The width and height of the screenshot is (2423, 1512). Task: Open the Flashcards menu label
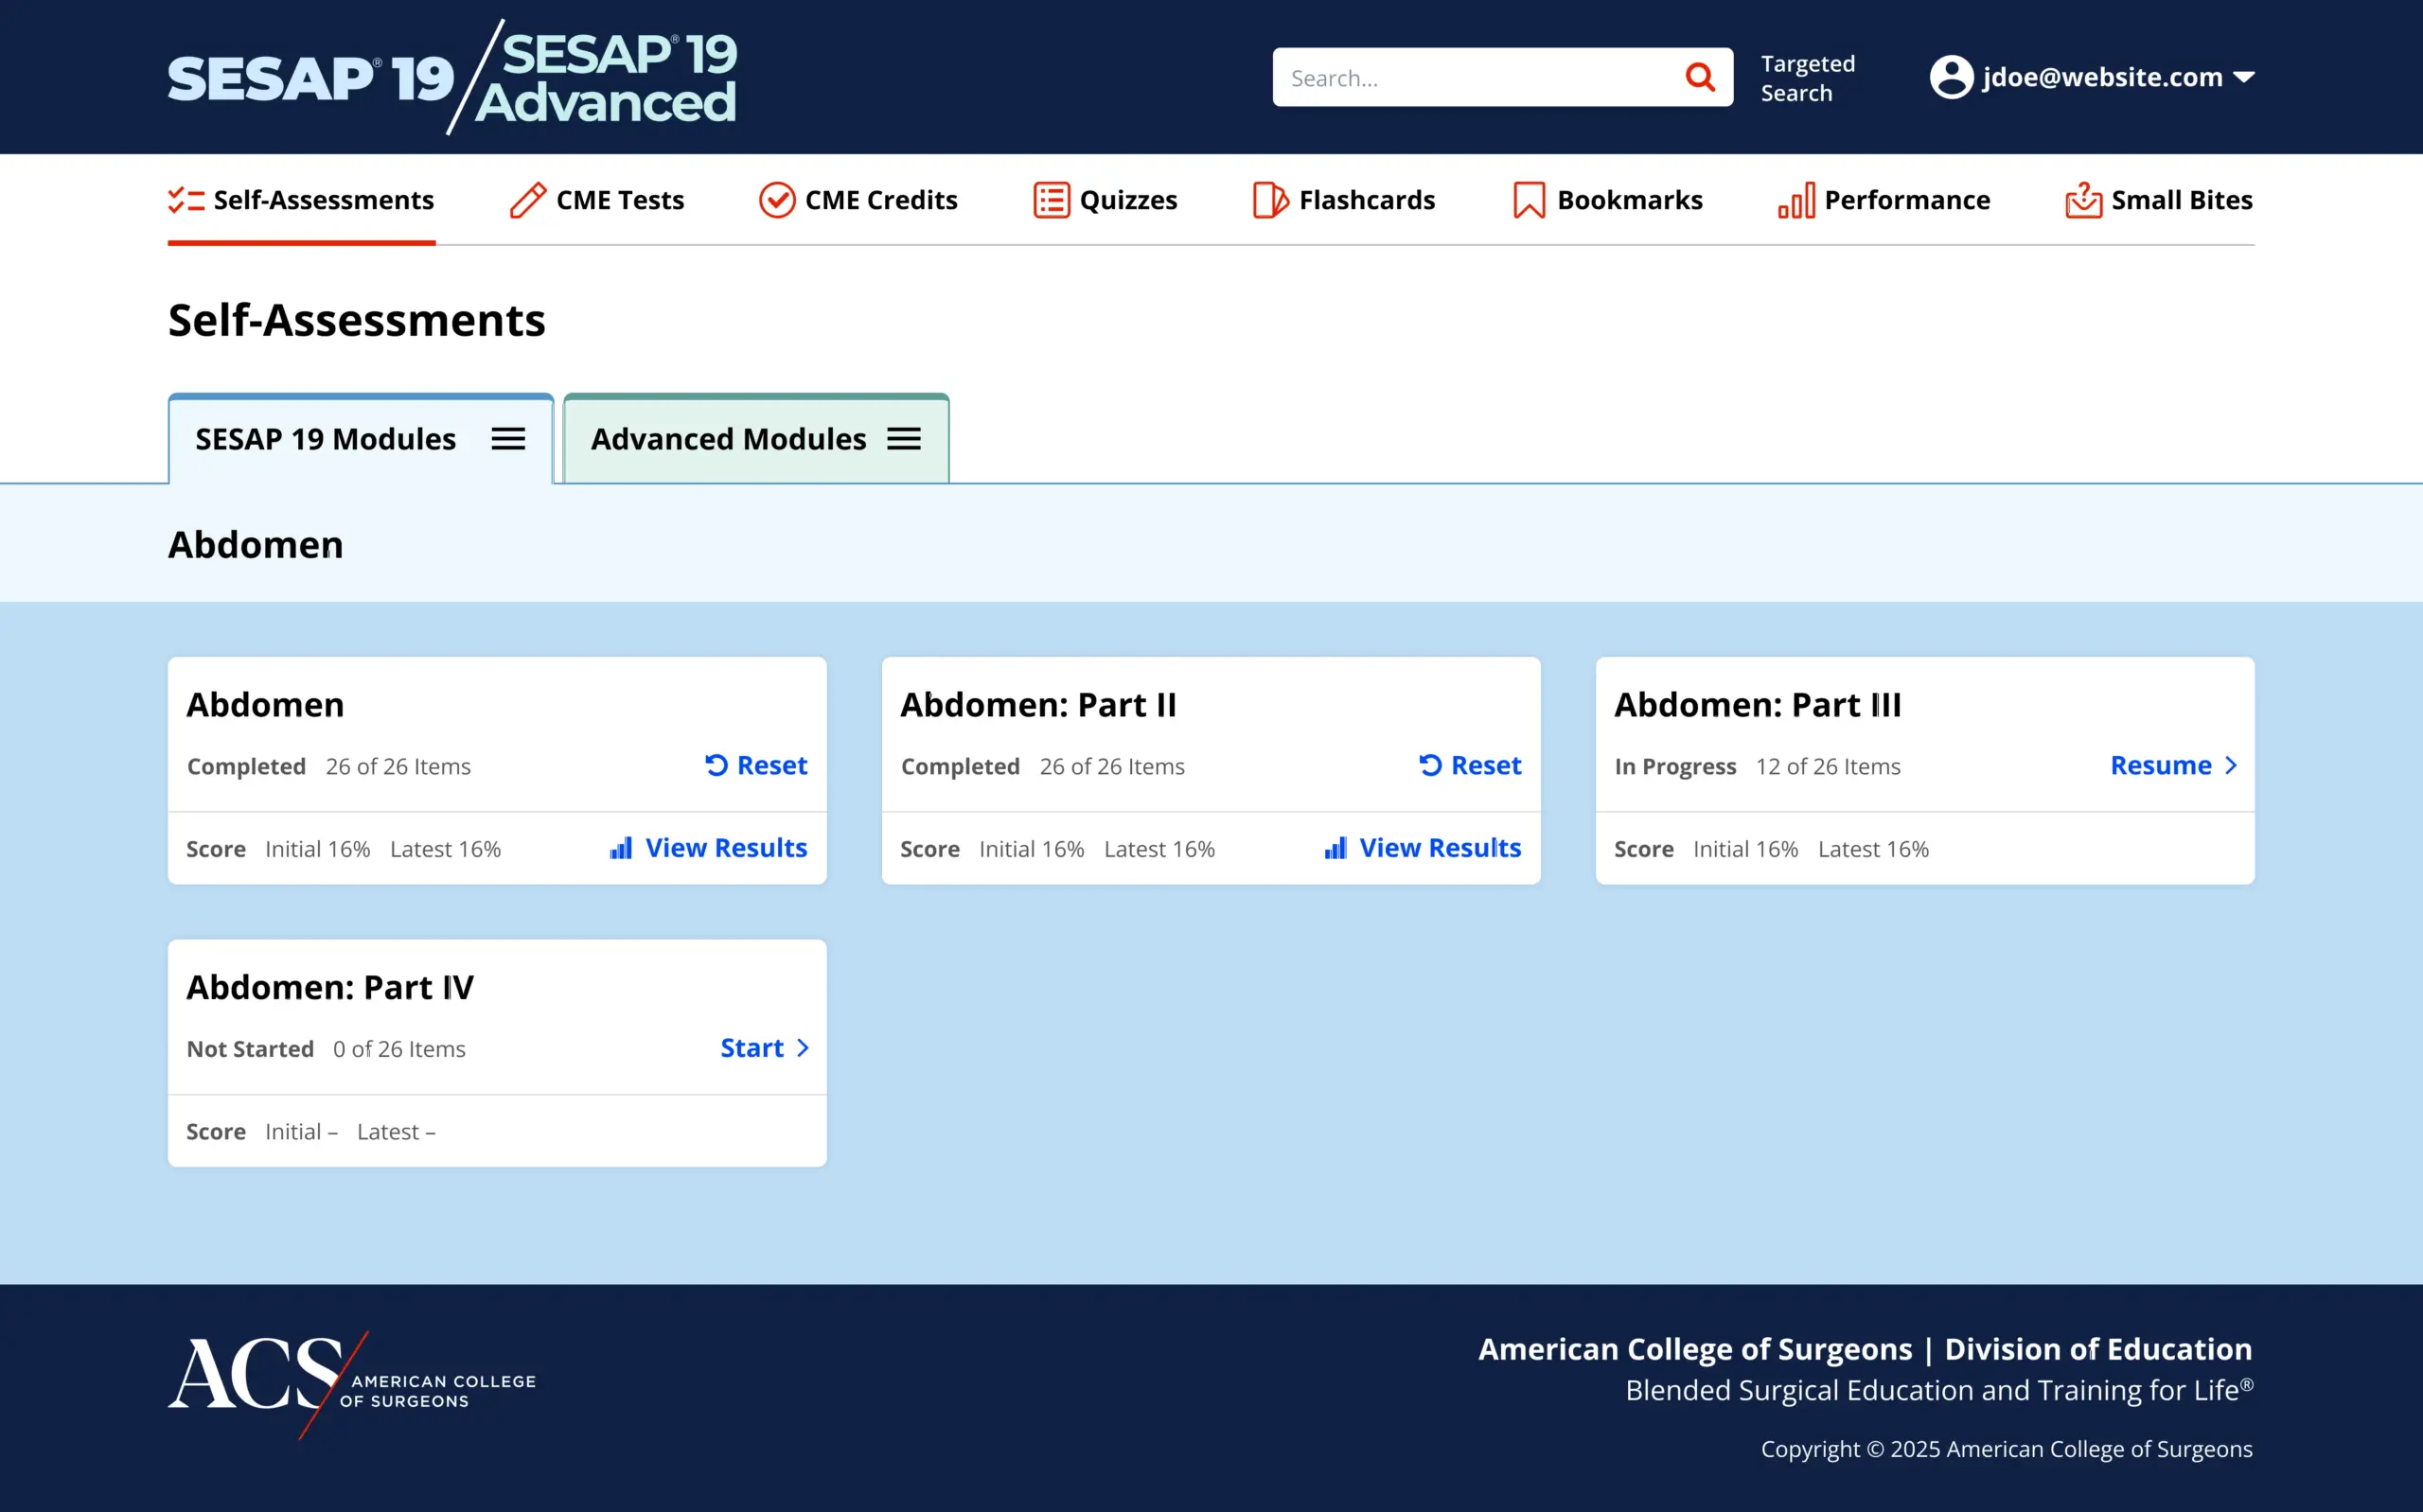(1366, 200)
